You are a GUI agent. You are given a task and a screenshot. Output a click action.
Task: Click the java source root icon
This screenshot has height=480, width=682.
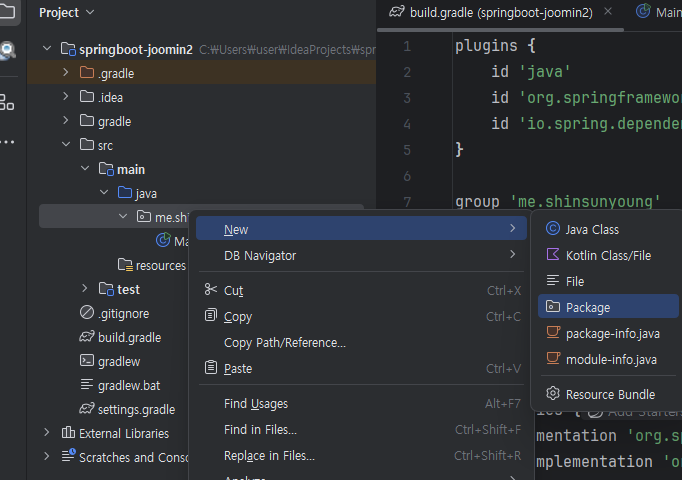click(x=125, y=192)
